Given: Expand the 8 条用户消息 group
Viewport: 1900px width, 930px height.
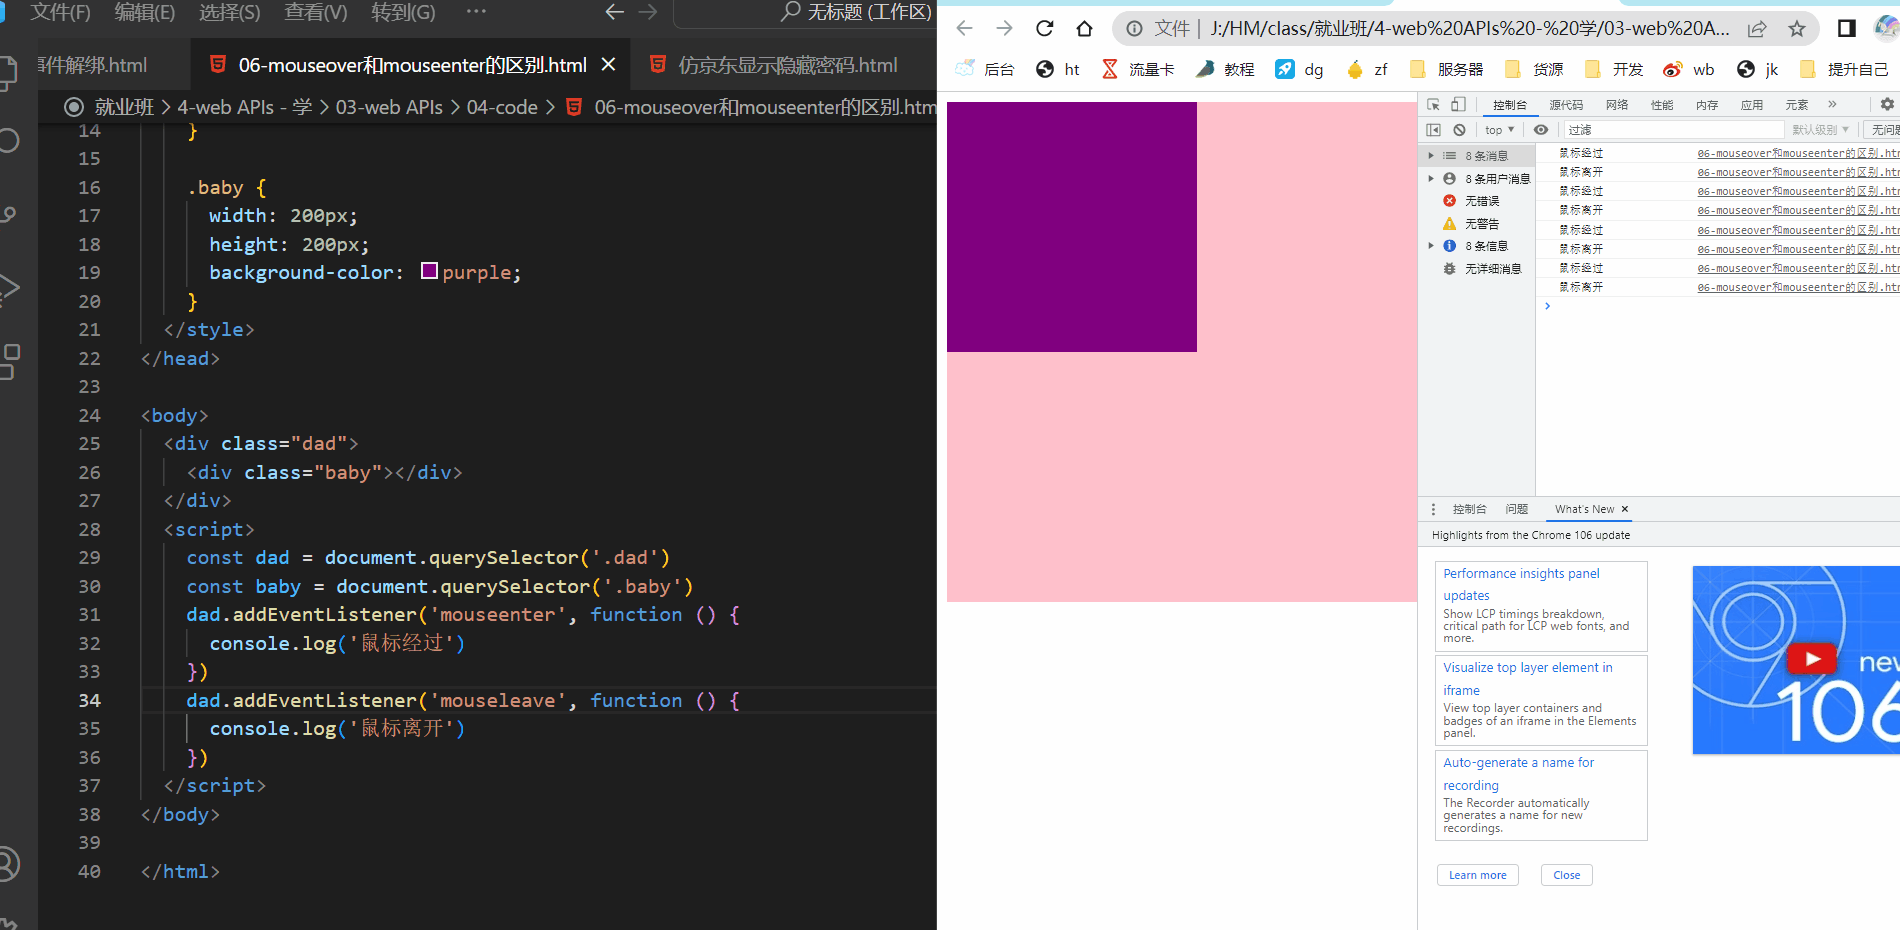Looking at the screenshot, I should [1431, 179].
